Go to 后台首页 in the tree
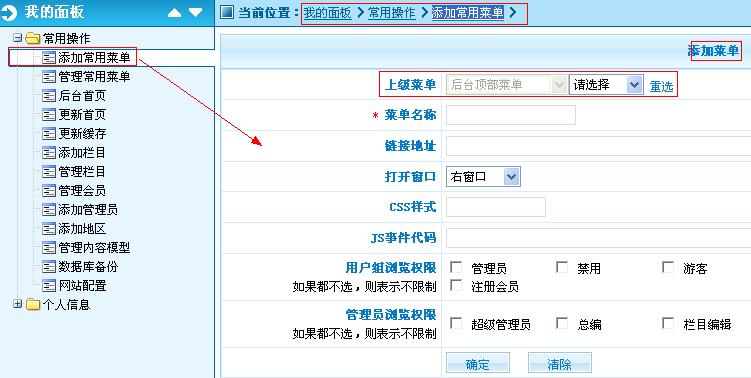 (82, 96)
